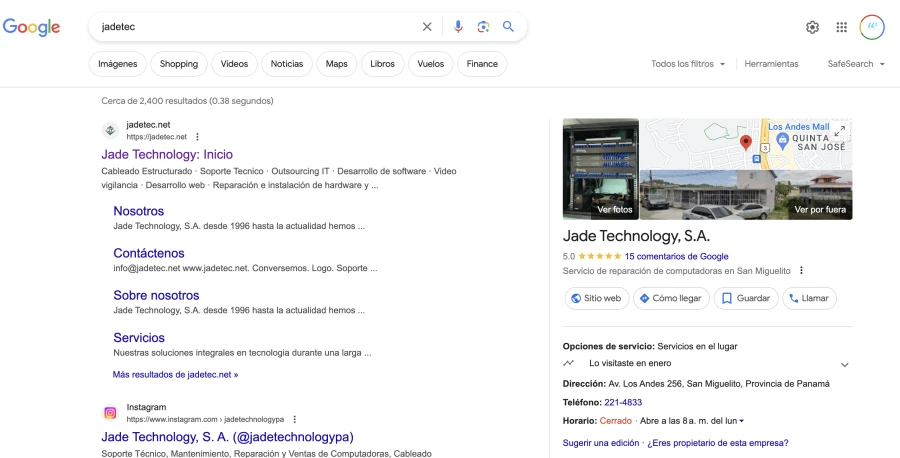Open the Todos los filtros dropdown
900x458 pixels.
tap(688, 64)
